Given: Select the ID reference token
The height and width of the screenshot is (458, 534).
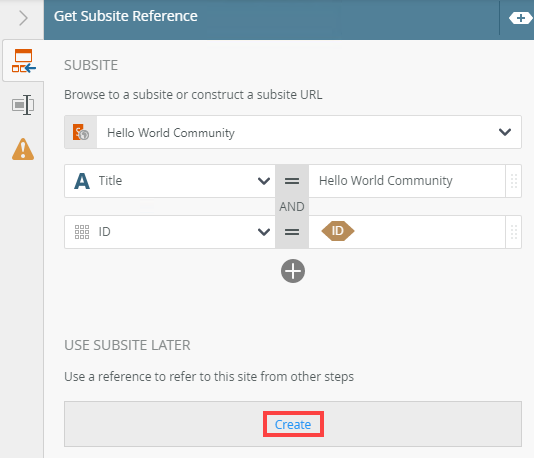Looking at the screenshot, I should pyautogui.click(x=337, y=231).
